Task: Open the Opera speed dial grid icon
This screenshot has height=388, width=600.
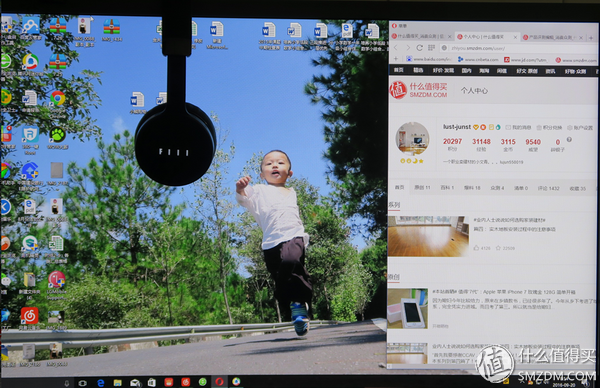Action: click(431, 48)
